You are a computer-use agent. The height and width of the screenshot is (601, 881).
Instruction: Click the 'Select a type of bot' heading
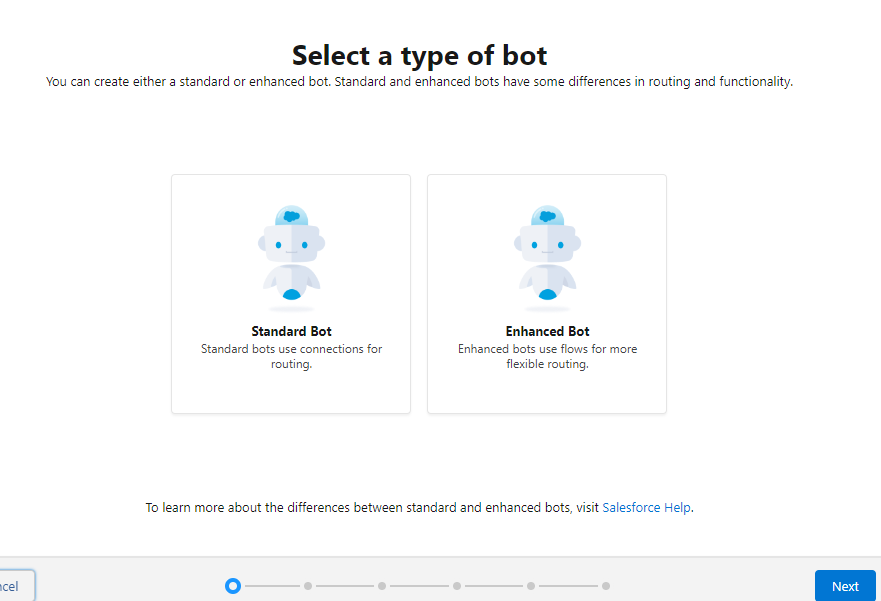pos(419,54)
